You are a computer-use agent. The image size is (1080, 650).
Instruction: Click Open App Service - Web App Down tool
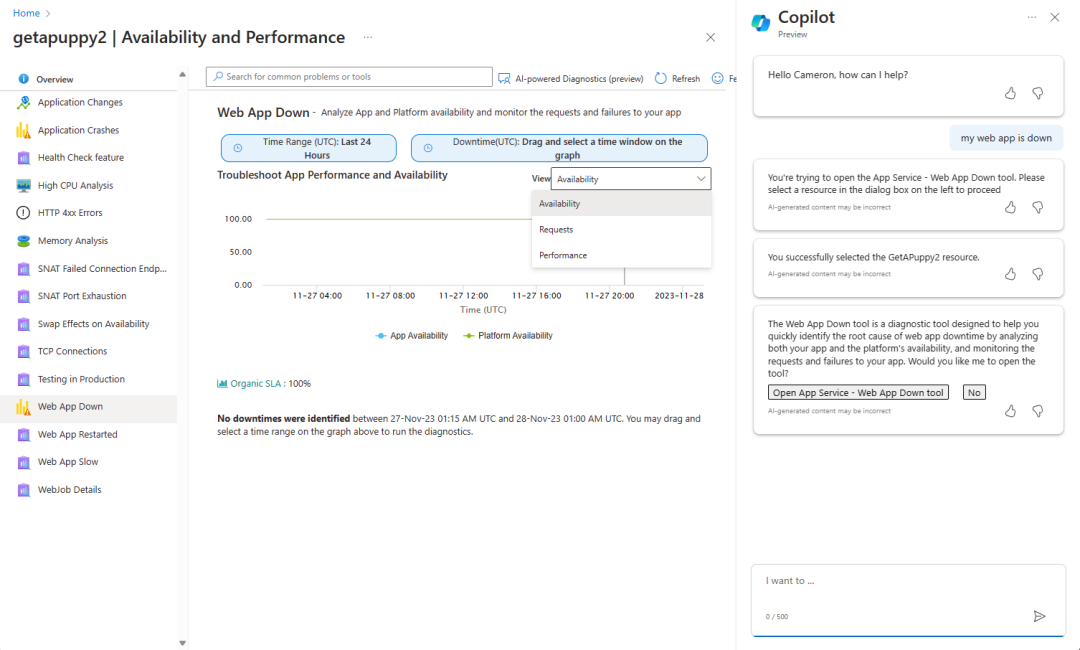coord(858,393)
